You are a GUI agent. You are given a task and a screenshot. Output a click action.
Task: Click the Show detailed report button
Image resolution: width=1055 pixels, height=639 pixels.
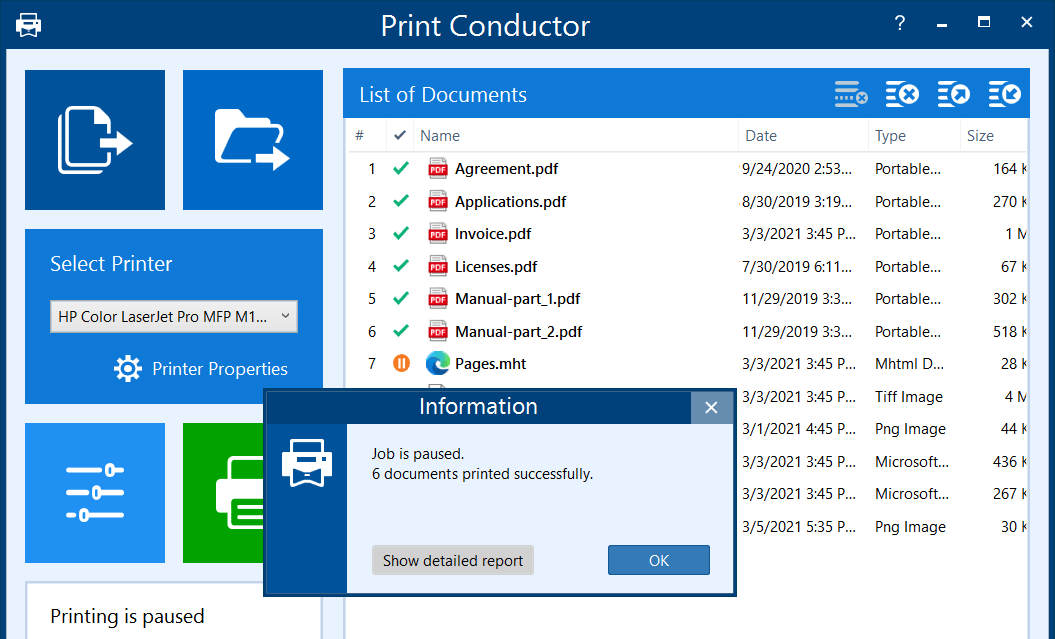pyautogui.click(x=453, y=560)
